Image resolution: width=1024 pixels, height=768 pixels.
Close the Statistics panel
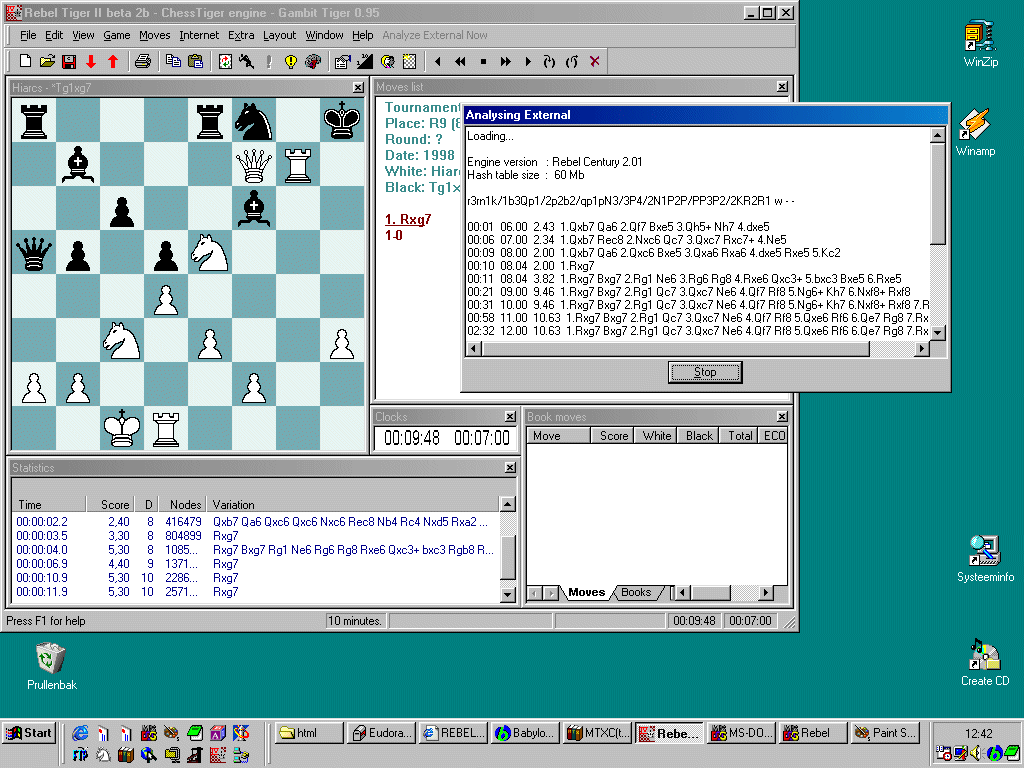pos(510,468)
